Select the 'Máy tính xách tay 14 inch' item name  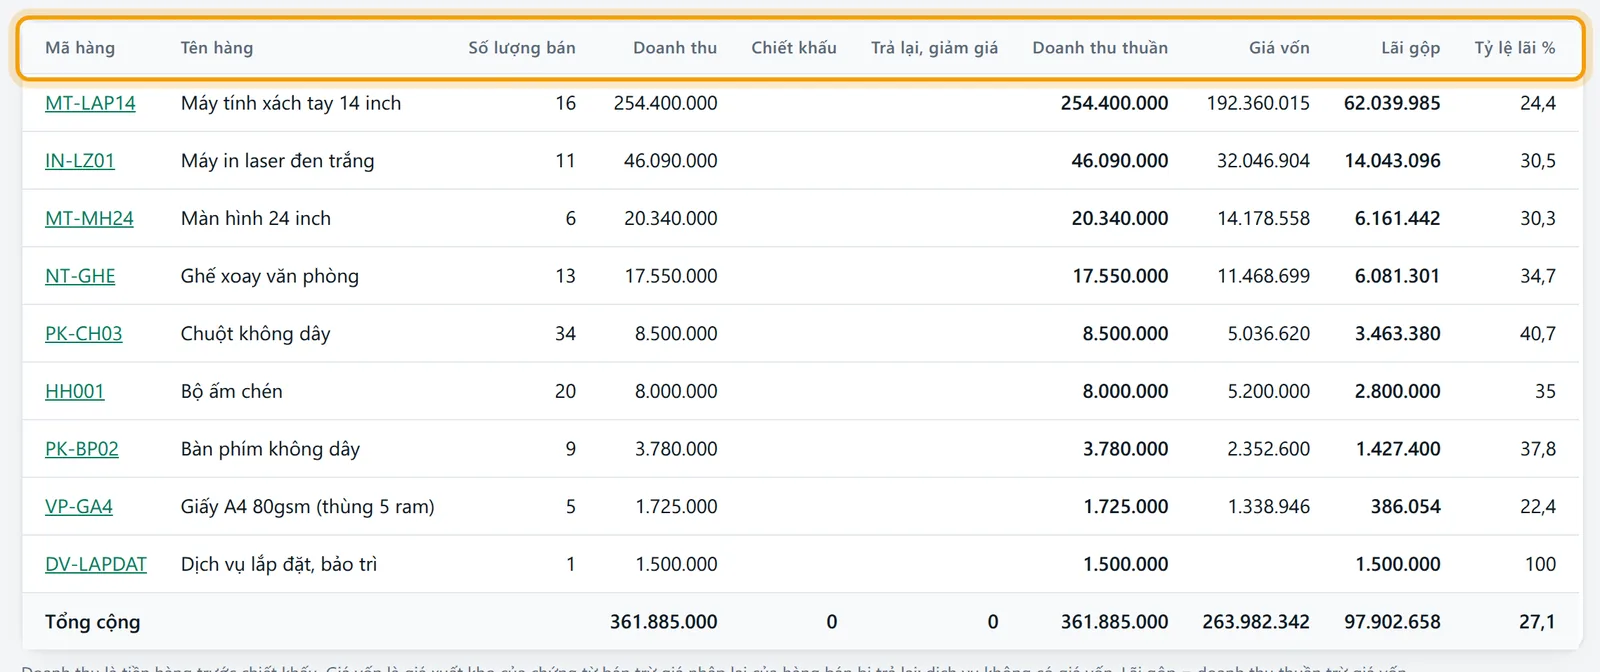pyautogui.click(x=291, y=103)
